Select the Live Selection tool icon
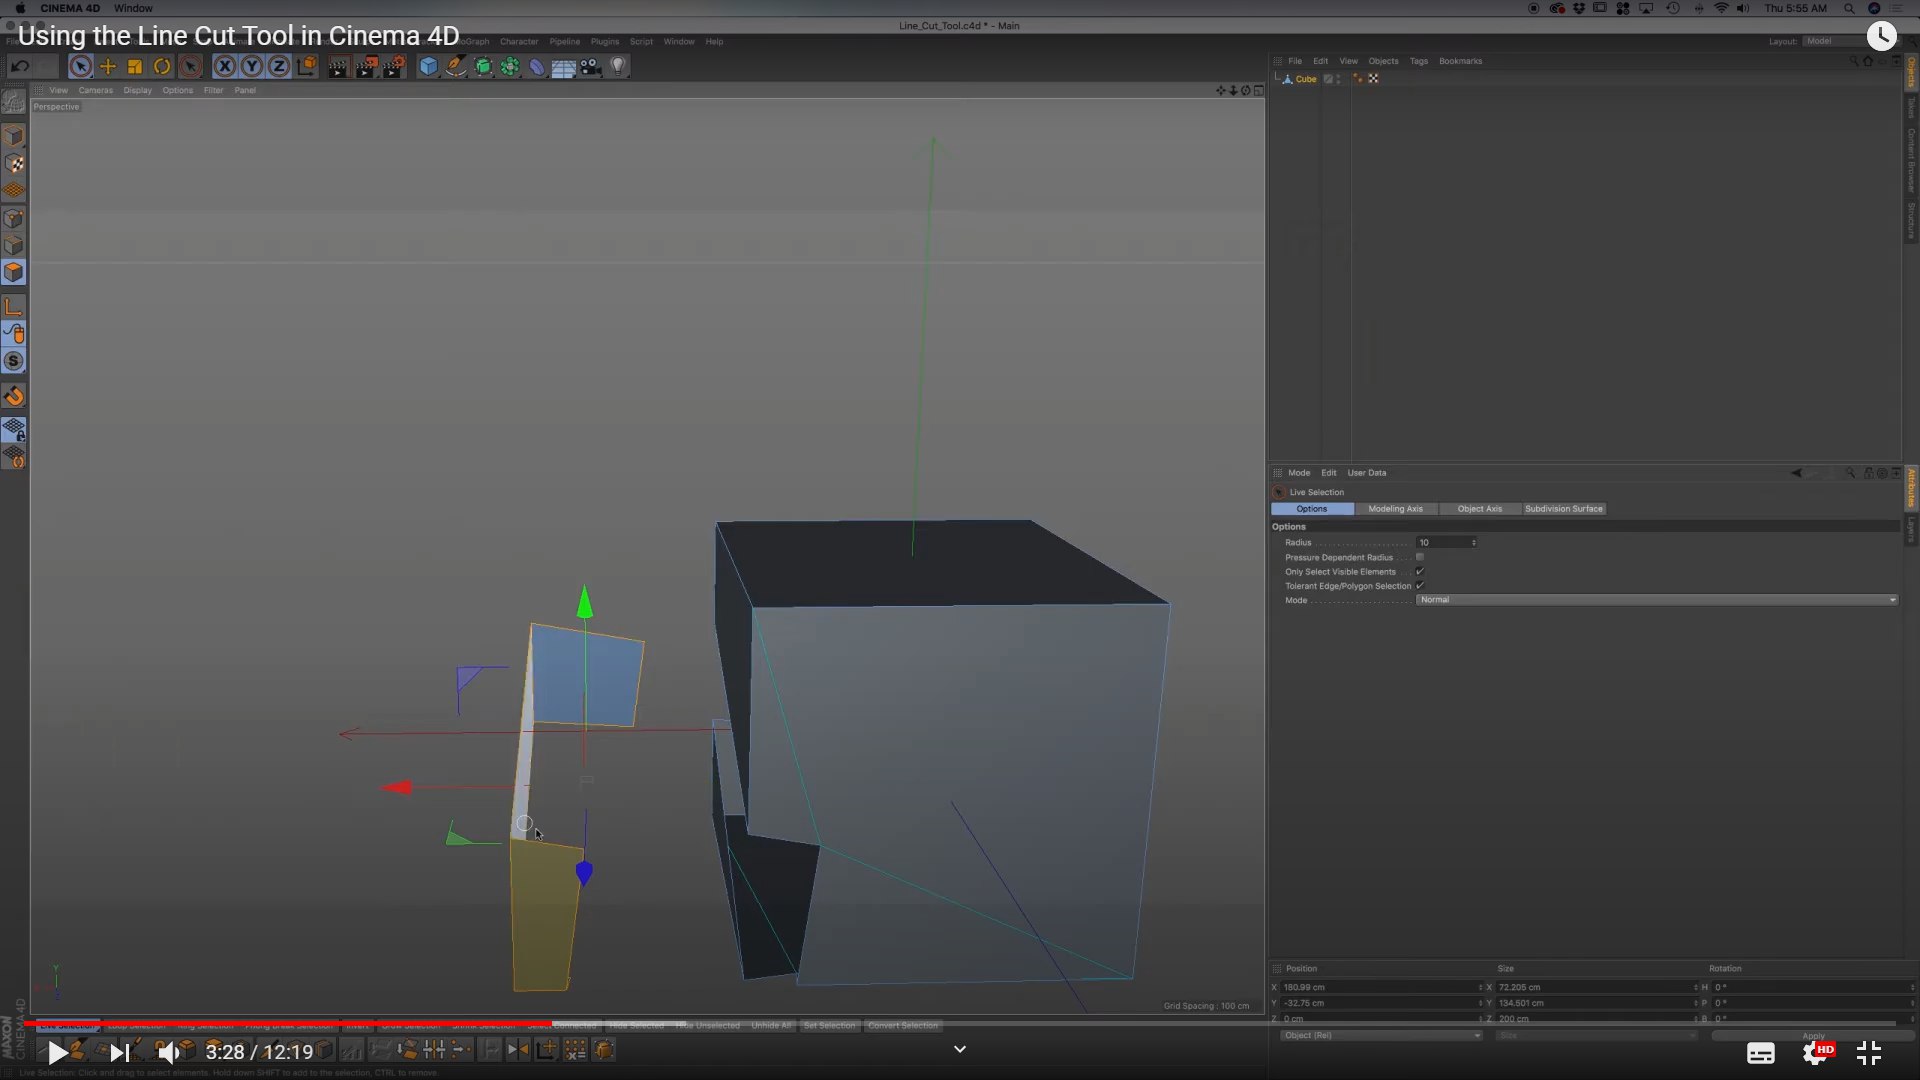Screen dimensions: 1920x1080 81,66
